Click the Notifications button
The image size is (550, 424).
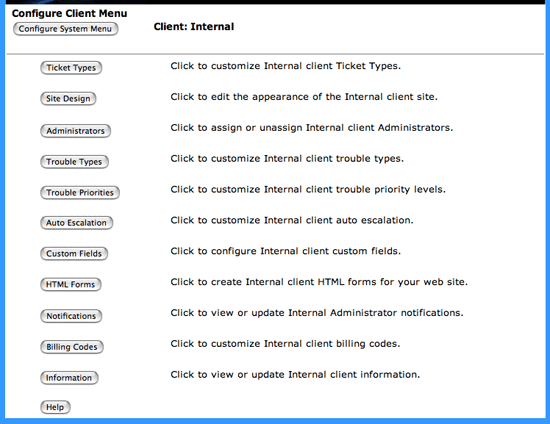click(71, 316)
